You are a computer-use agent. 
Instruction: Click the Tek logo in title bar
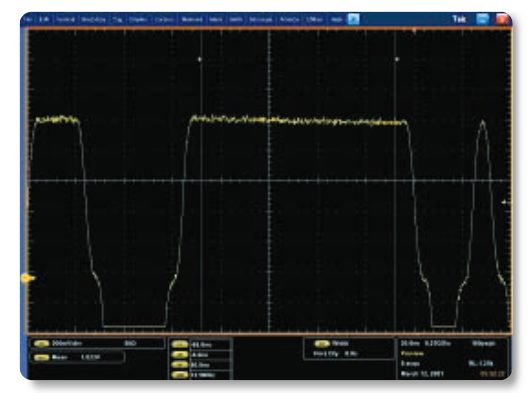[459, 19]
